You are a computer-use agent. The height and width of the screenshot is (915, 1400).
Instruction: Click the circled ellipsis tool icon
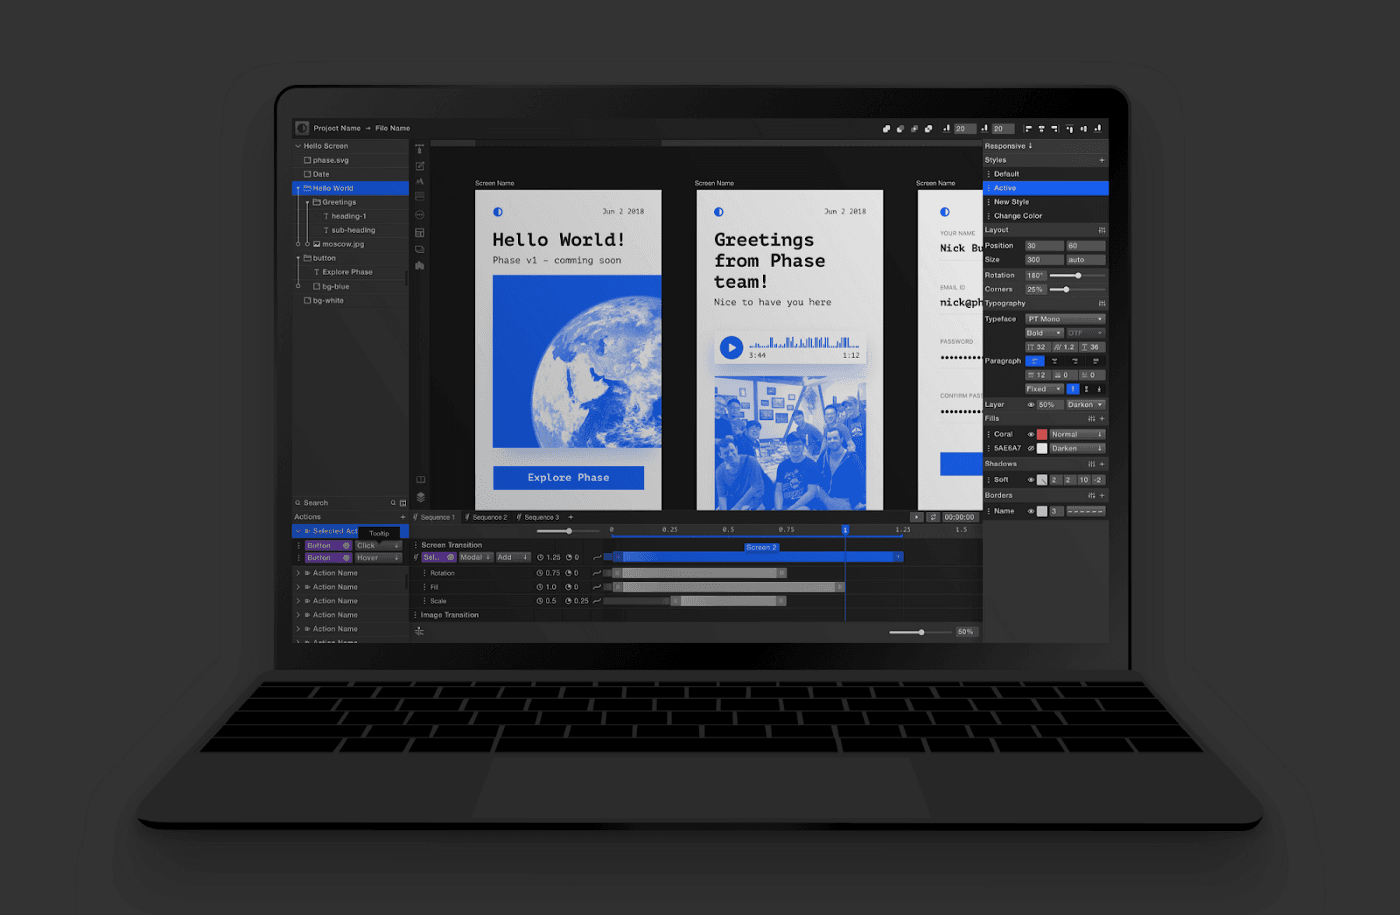(x=420, y=215)
